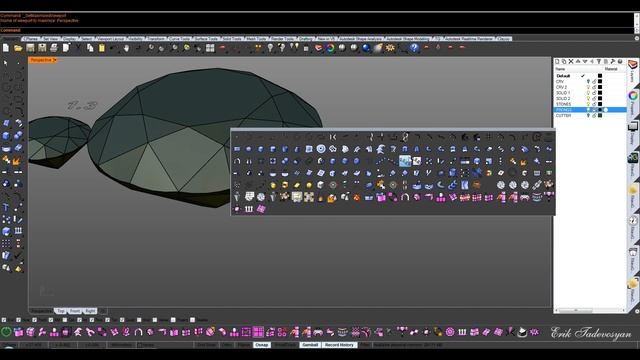Viewport: 640px width, 360px height.
Task: Click the four-viewports layout icon
Action: [210, 48]
